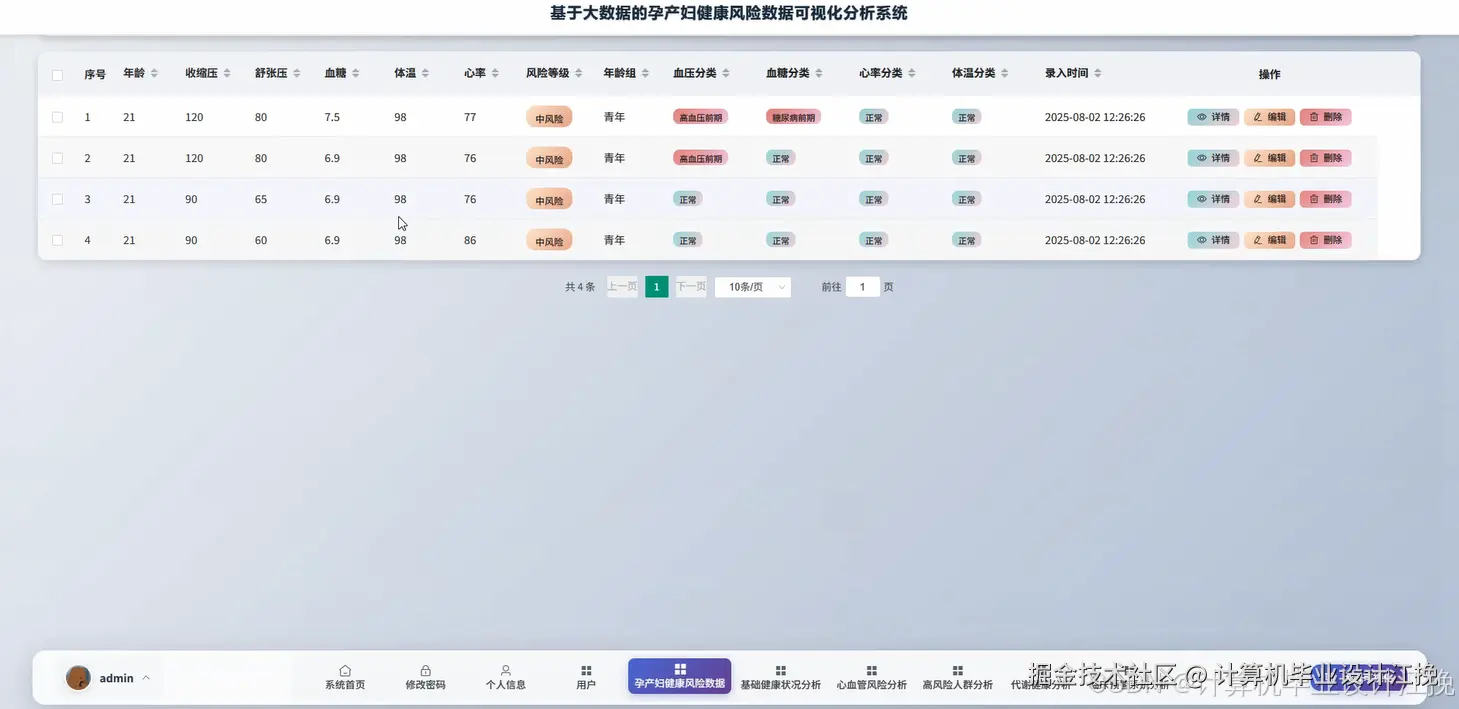Click the 个人信息 person icon
This screenshot has width=1459, height=709.
[x=506, y=671]
